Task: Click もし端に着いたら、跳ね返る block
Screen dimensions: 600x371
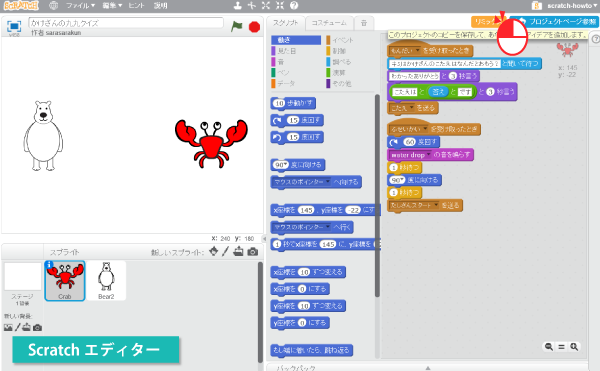Action: point(311,350)
